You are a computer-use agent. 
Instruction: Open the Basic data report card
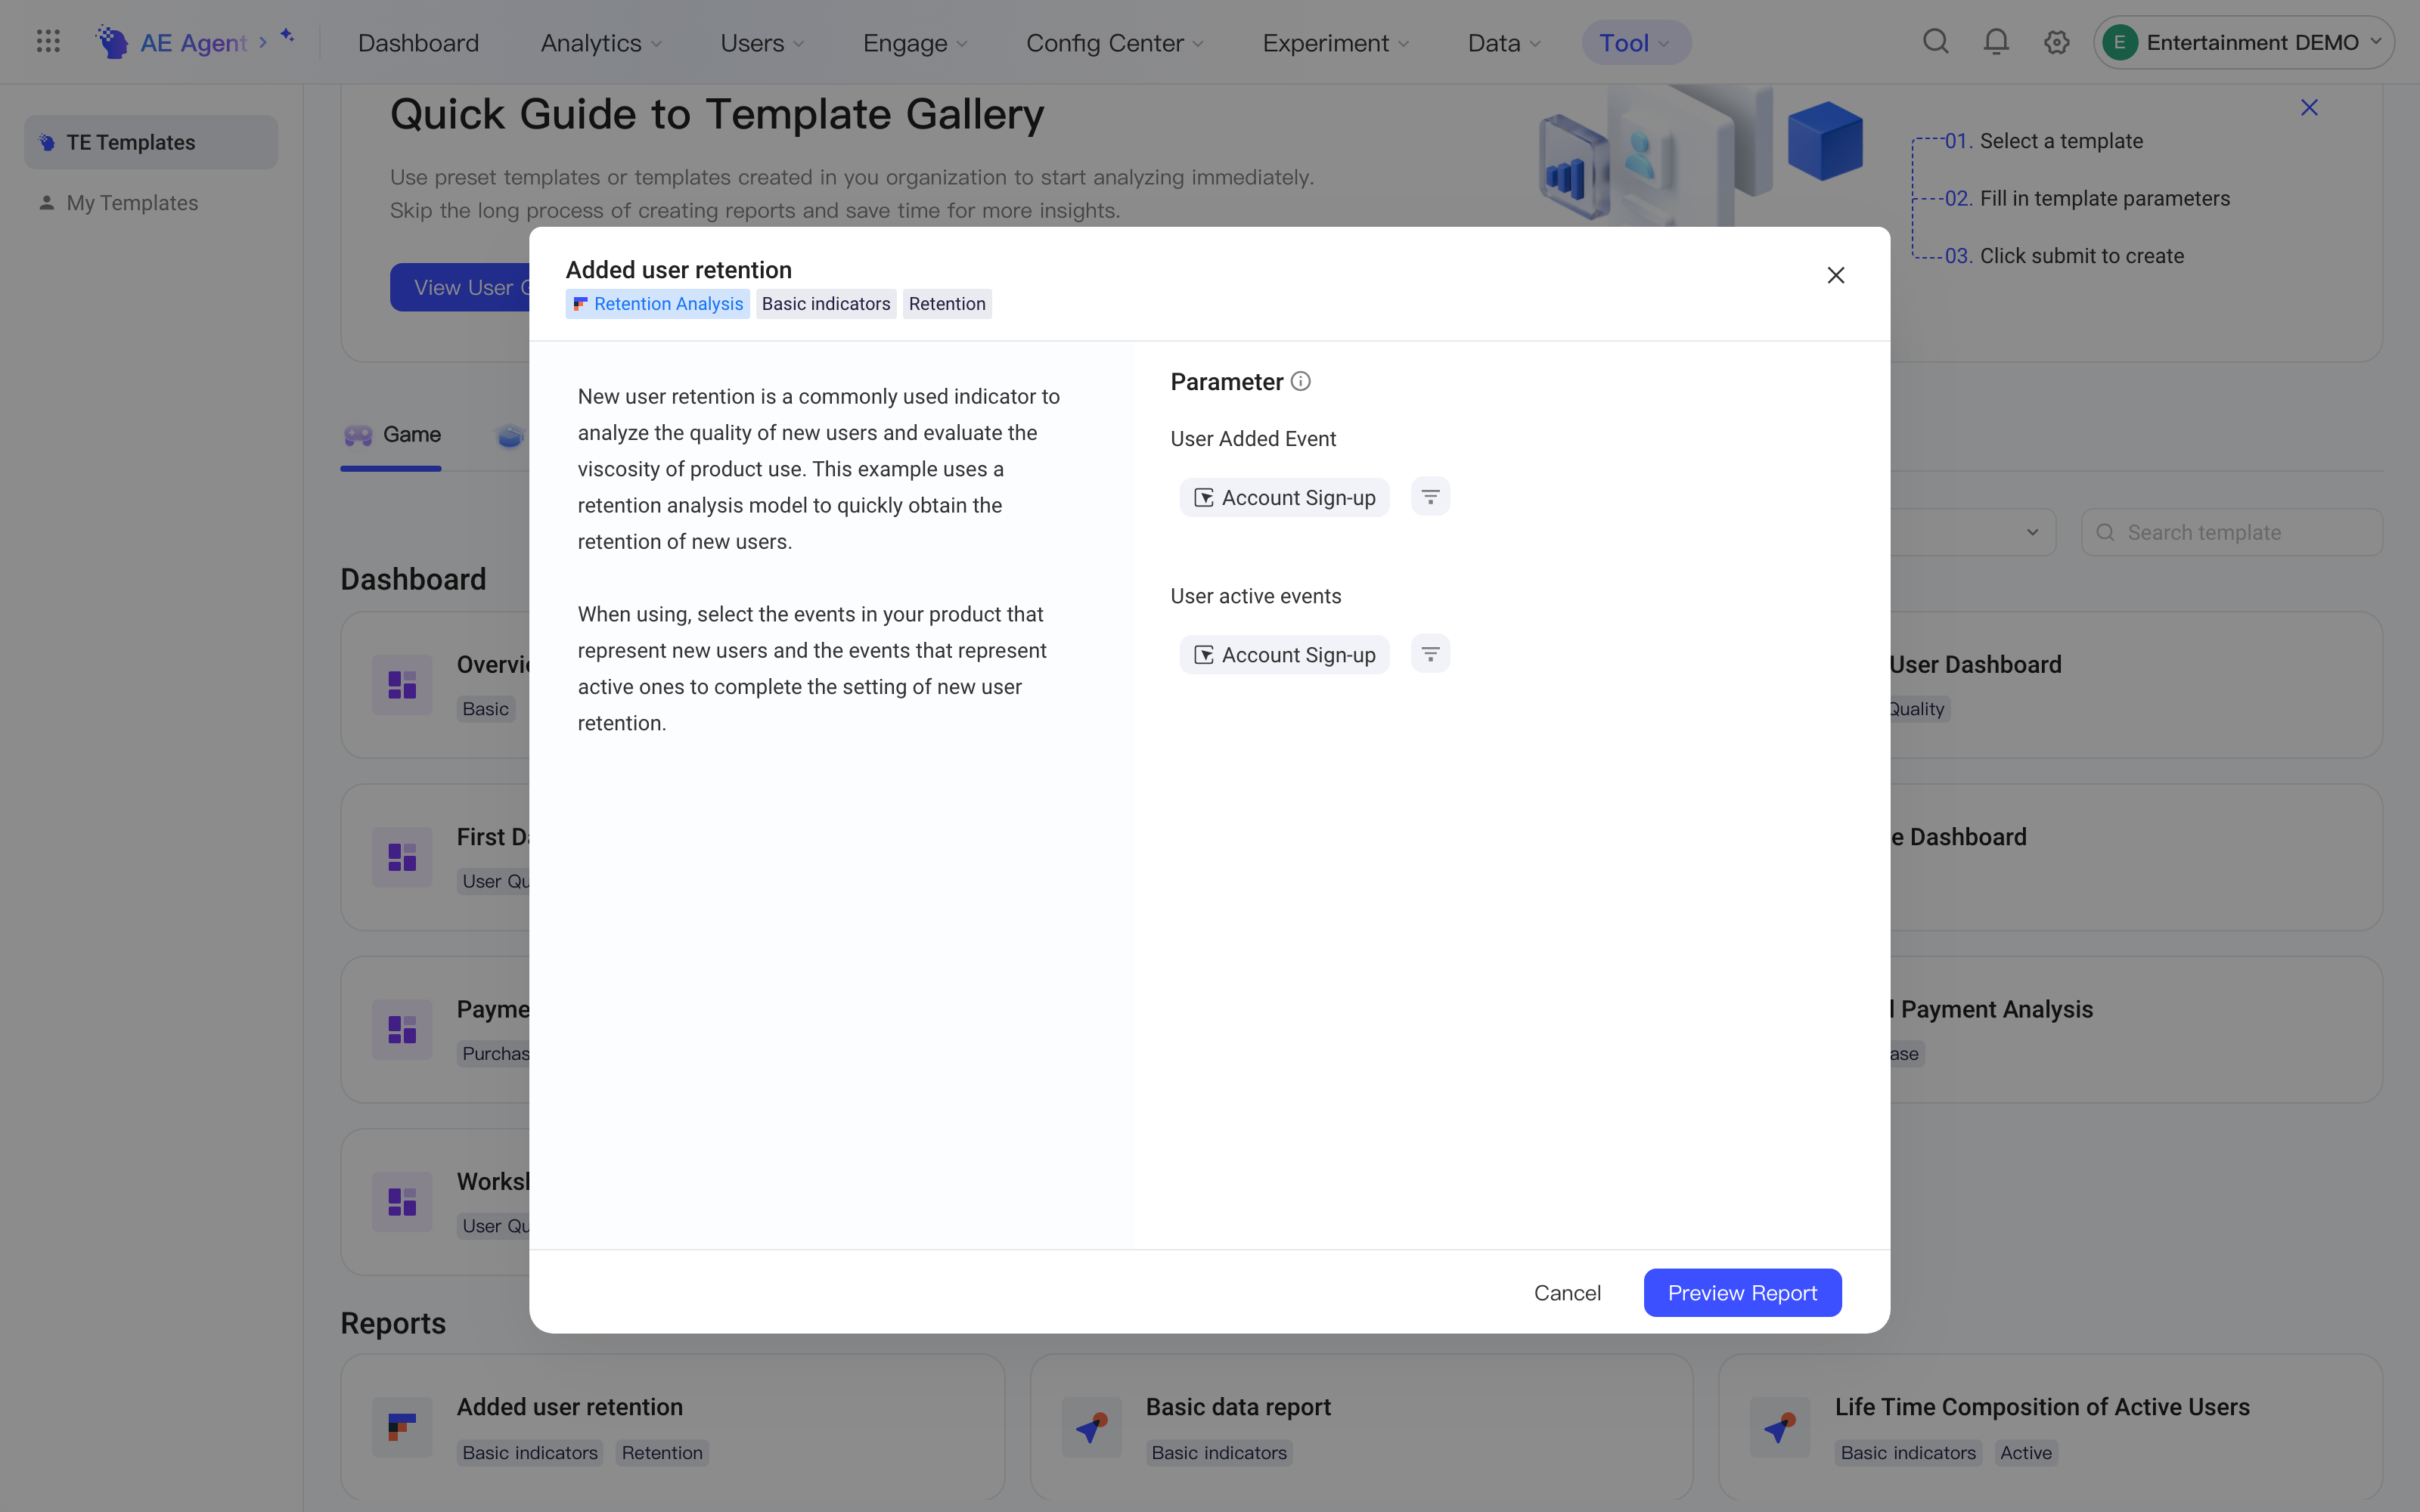pos(1361,1427)
